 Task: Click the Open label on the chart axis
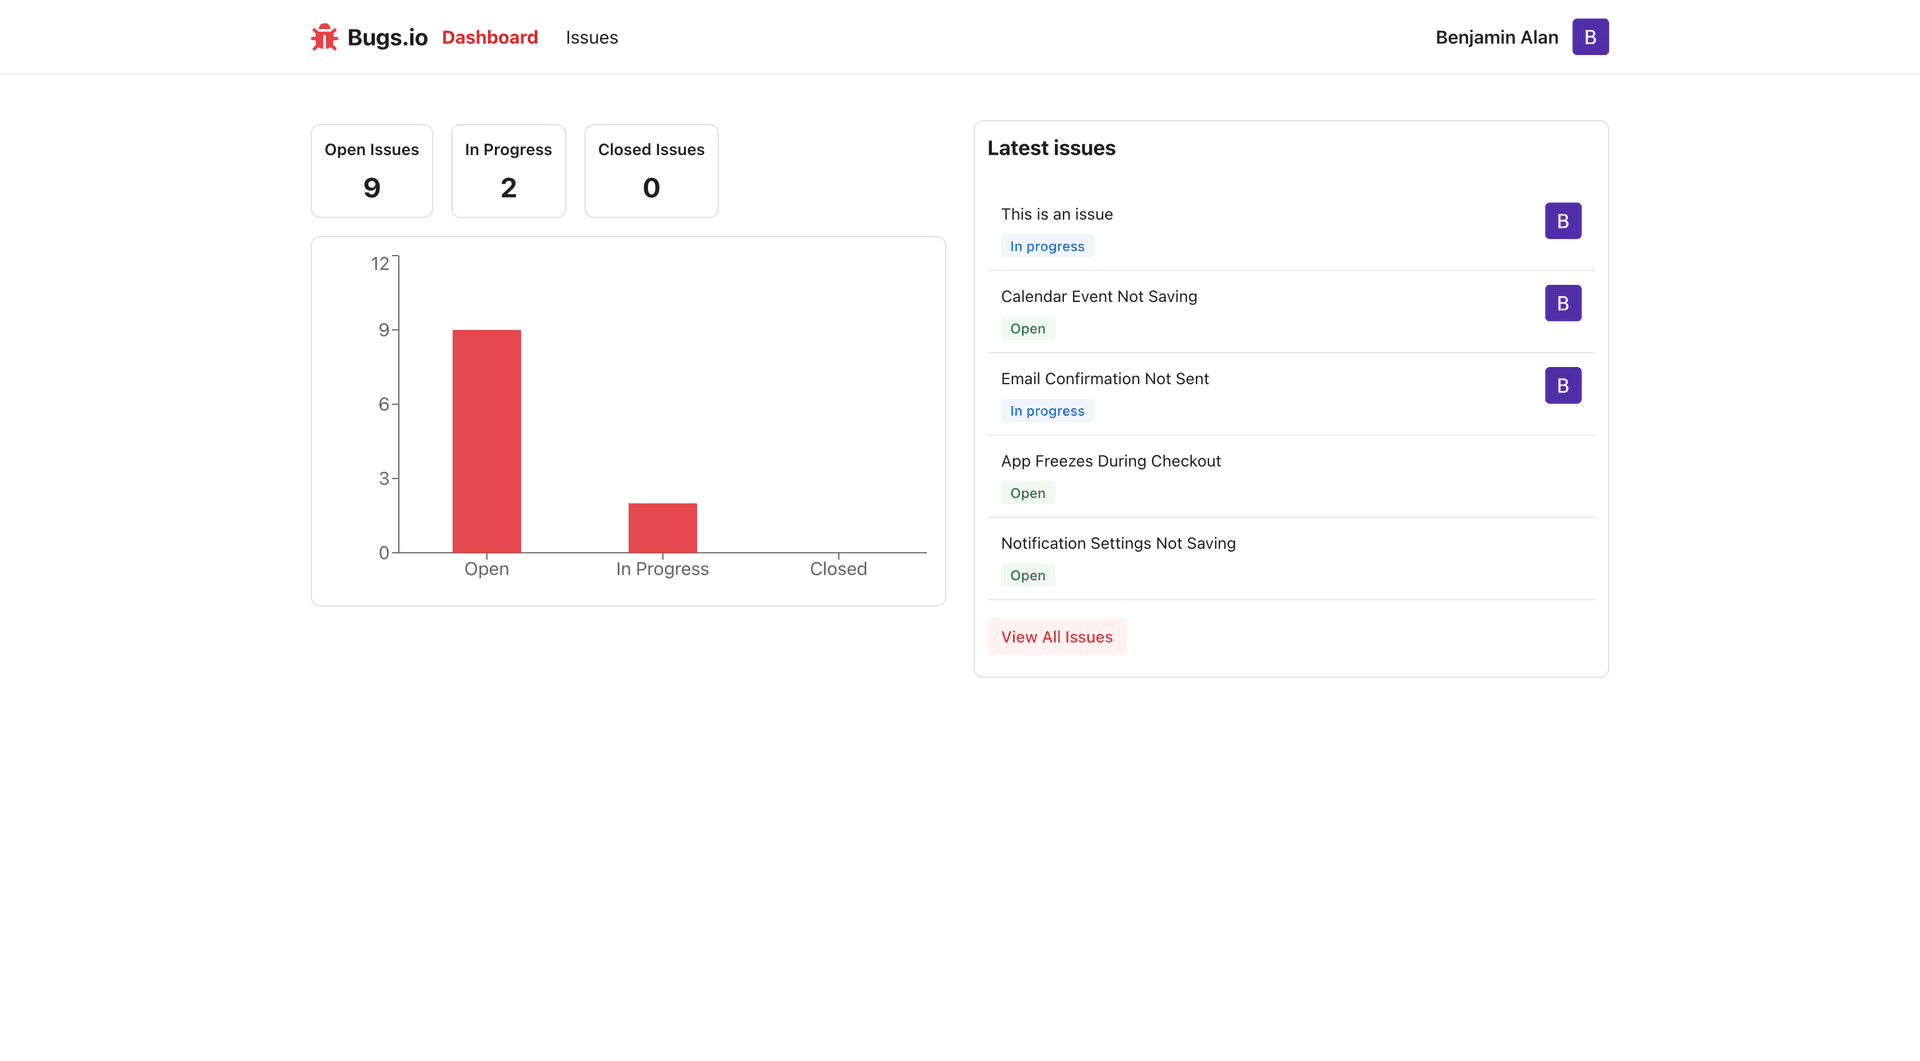[487, 569]
